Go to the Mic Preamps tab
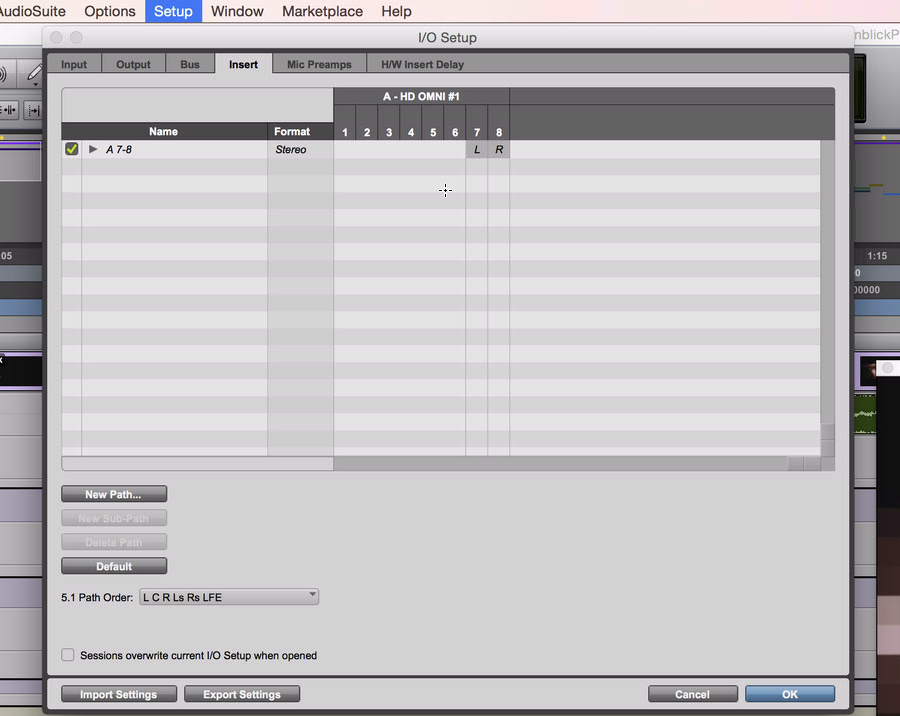This screenshot has width=900, height=716. (319, 65)
